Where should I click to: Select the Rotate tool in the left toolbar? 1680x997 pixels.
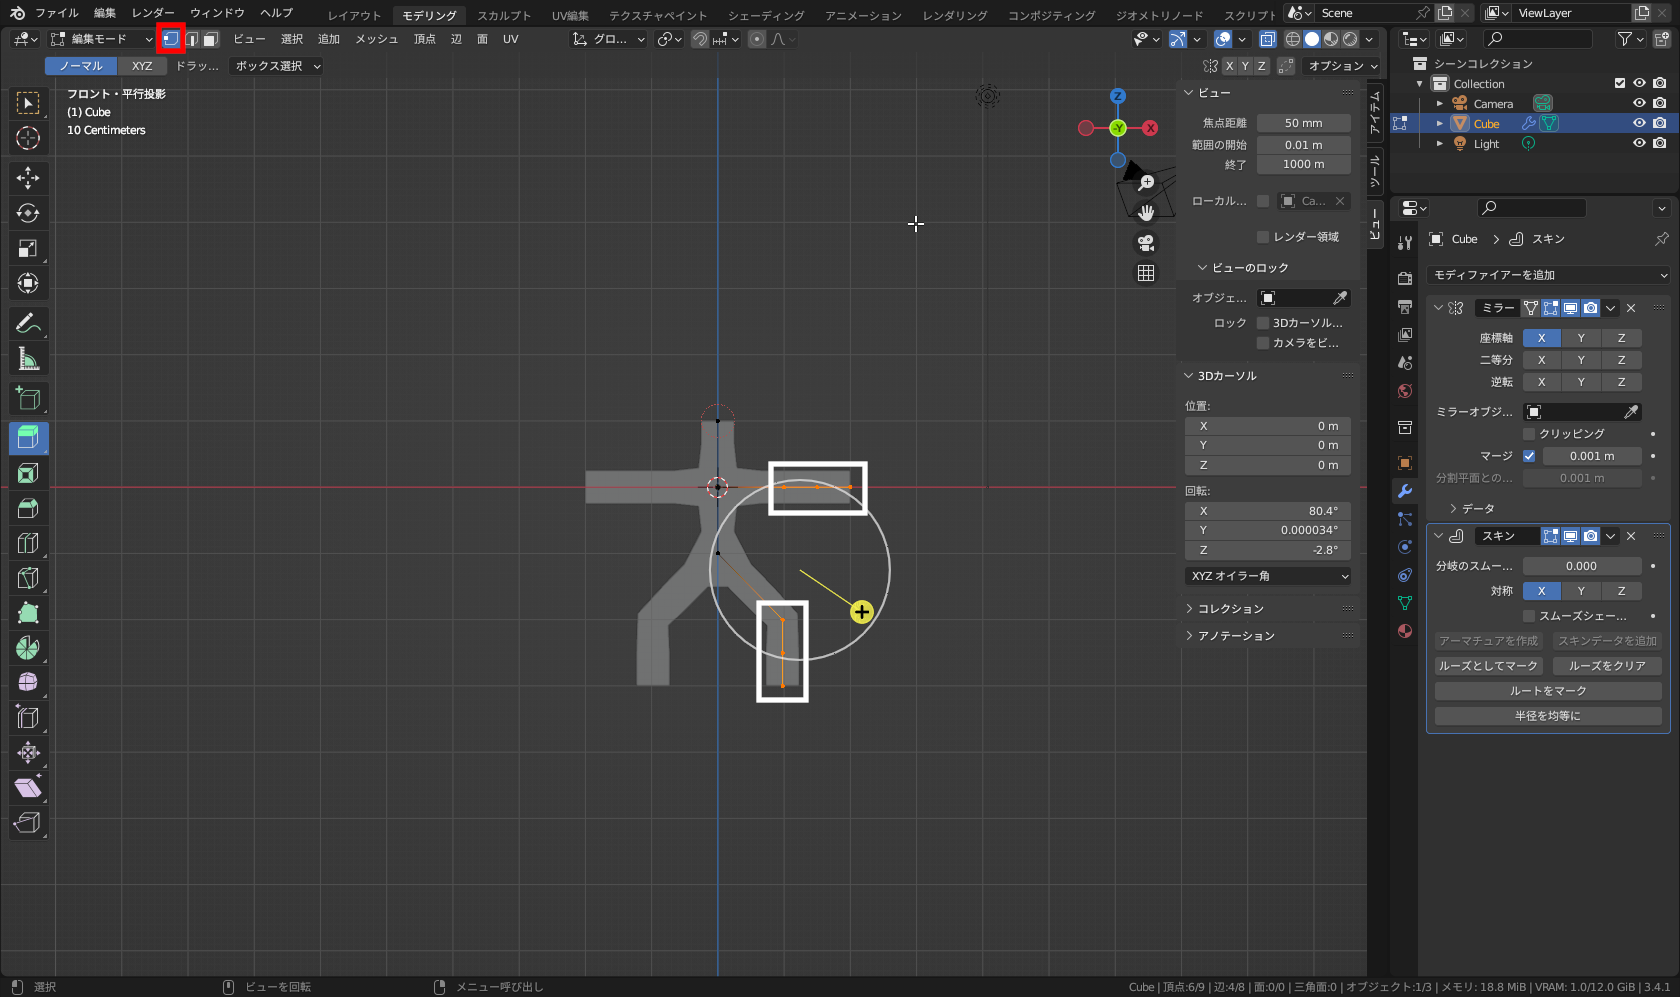(x=28, y=213)
